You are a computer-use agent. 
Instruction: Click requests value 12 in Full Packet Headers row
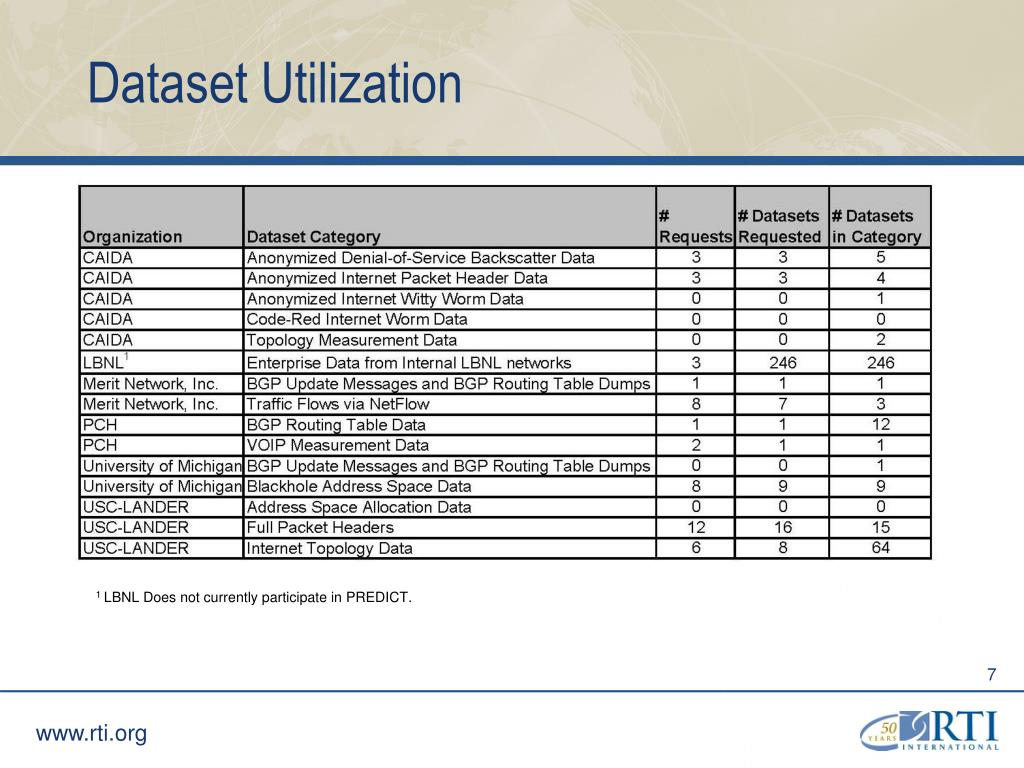pyautogui.click(x=696, y=528)
